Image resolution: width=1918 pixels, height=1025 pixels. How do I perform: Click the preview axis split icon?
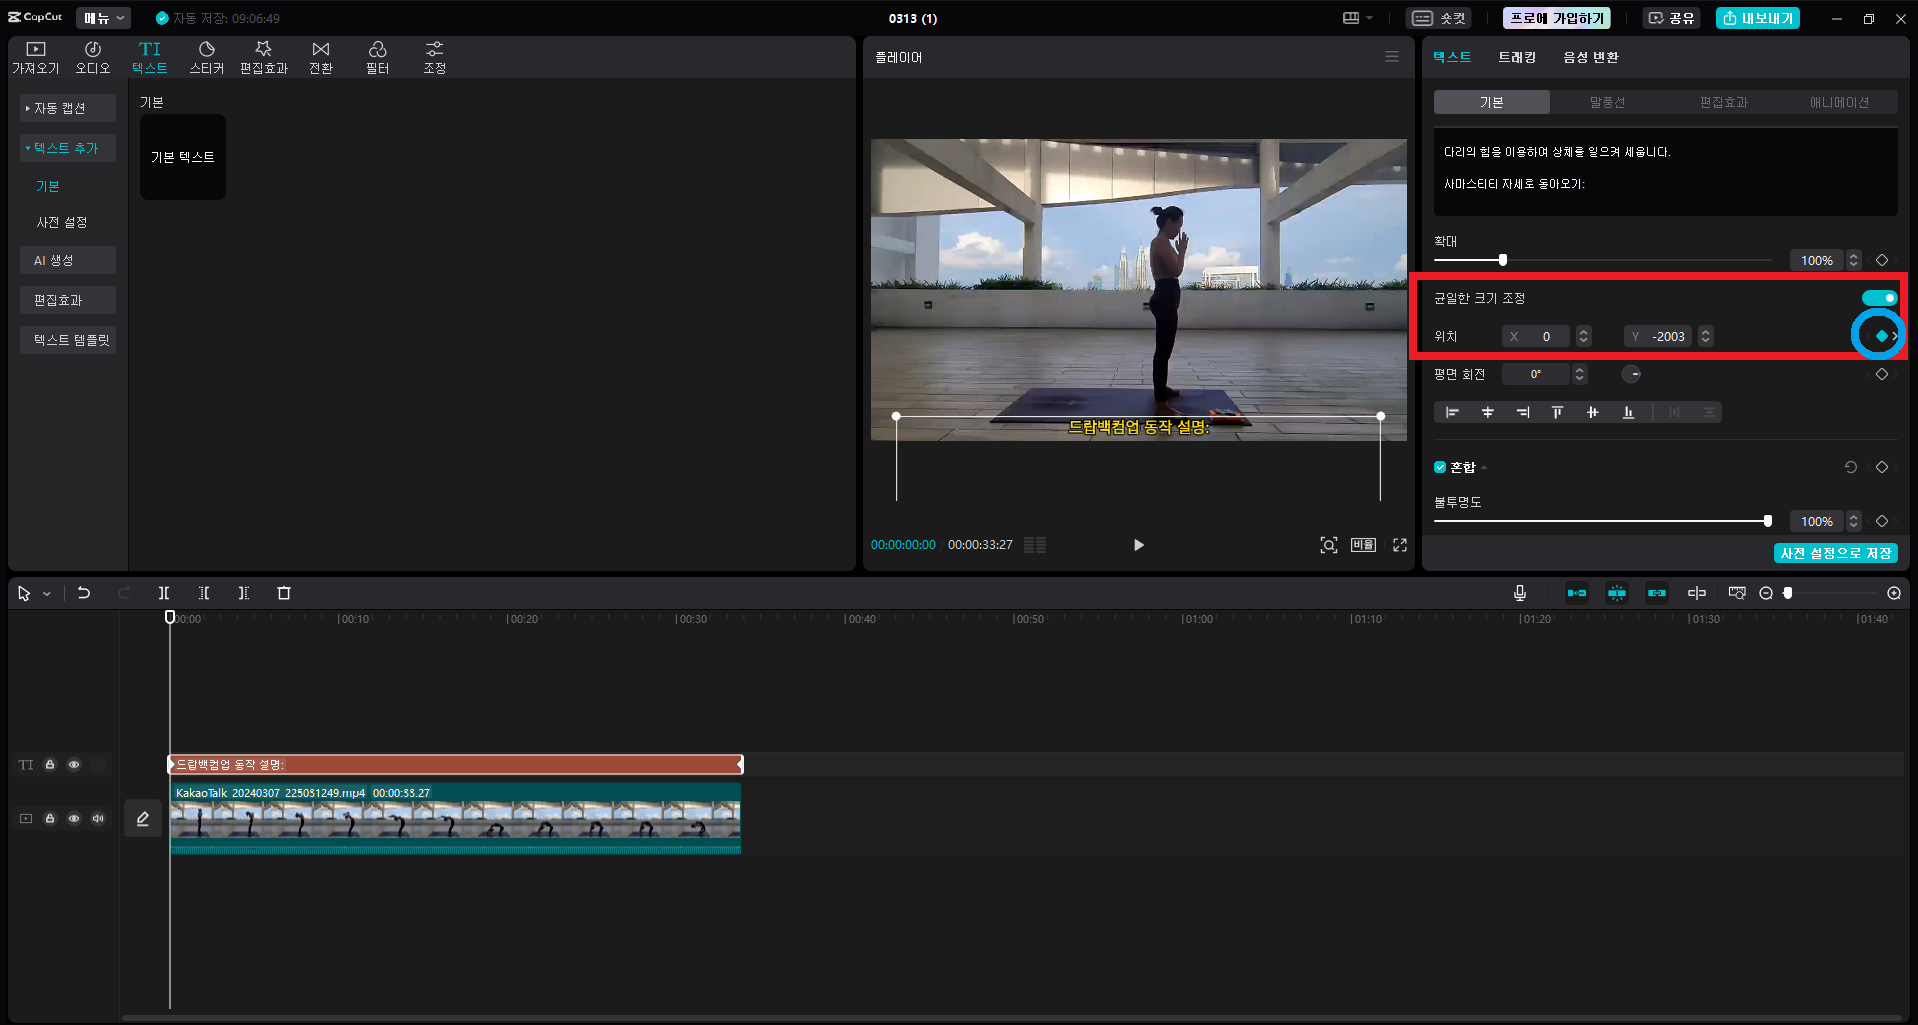click(1697, 593)
